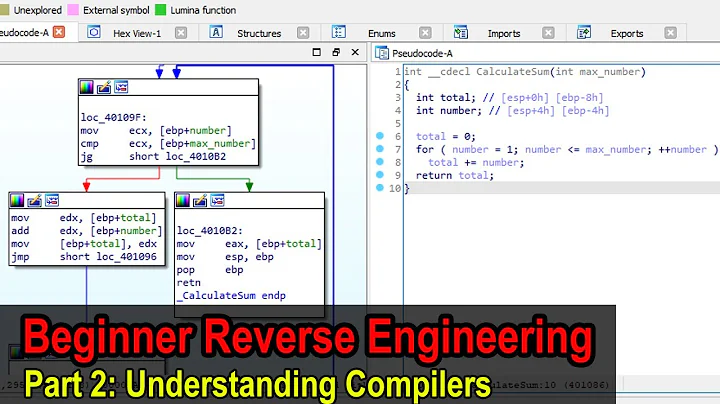The height and width of the screenshot is (404, 720).
Task: Click the _CalculateSum endp line
Action: point(231,296)
